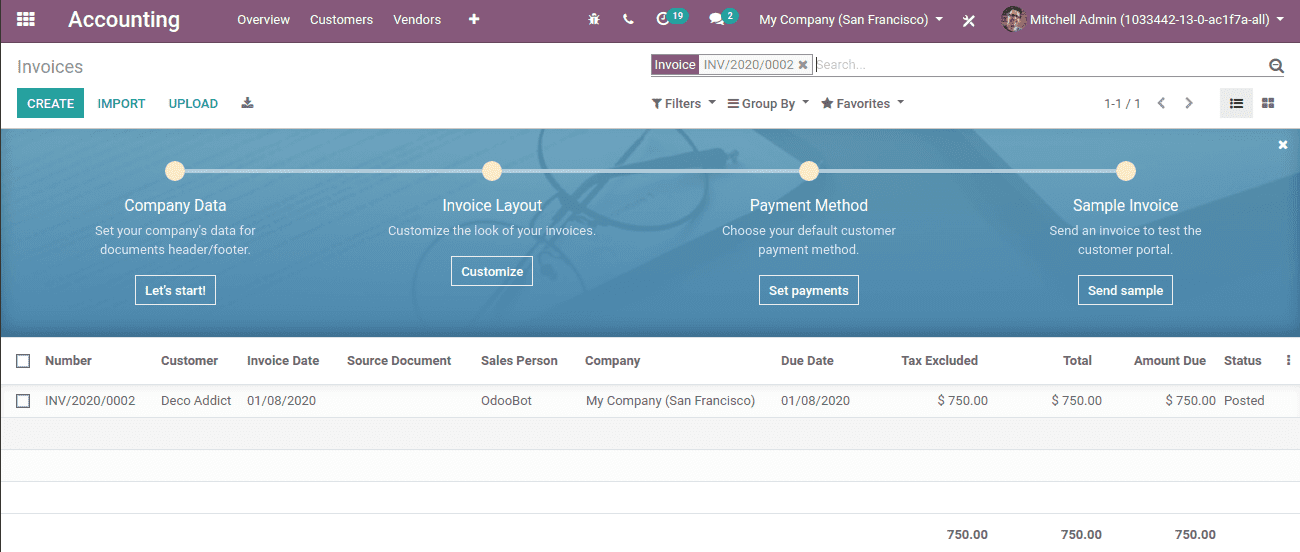This screenshot has width=1300, height=552.
Task: Remove the INV/2020/0002 search facet
Action: [802, 65]
